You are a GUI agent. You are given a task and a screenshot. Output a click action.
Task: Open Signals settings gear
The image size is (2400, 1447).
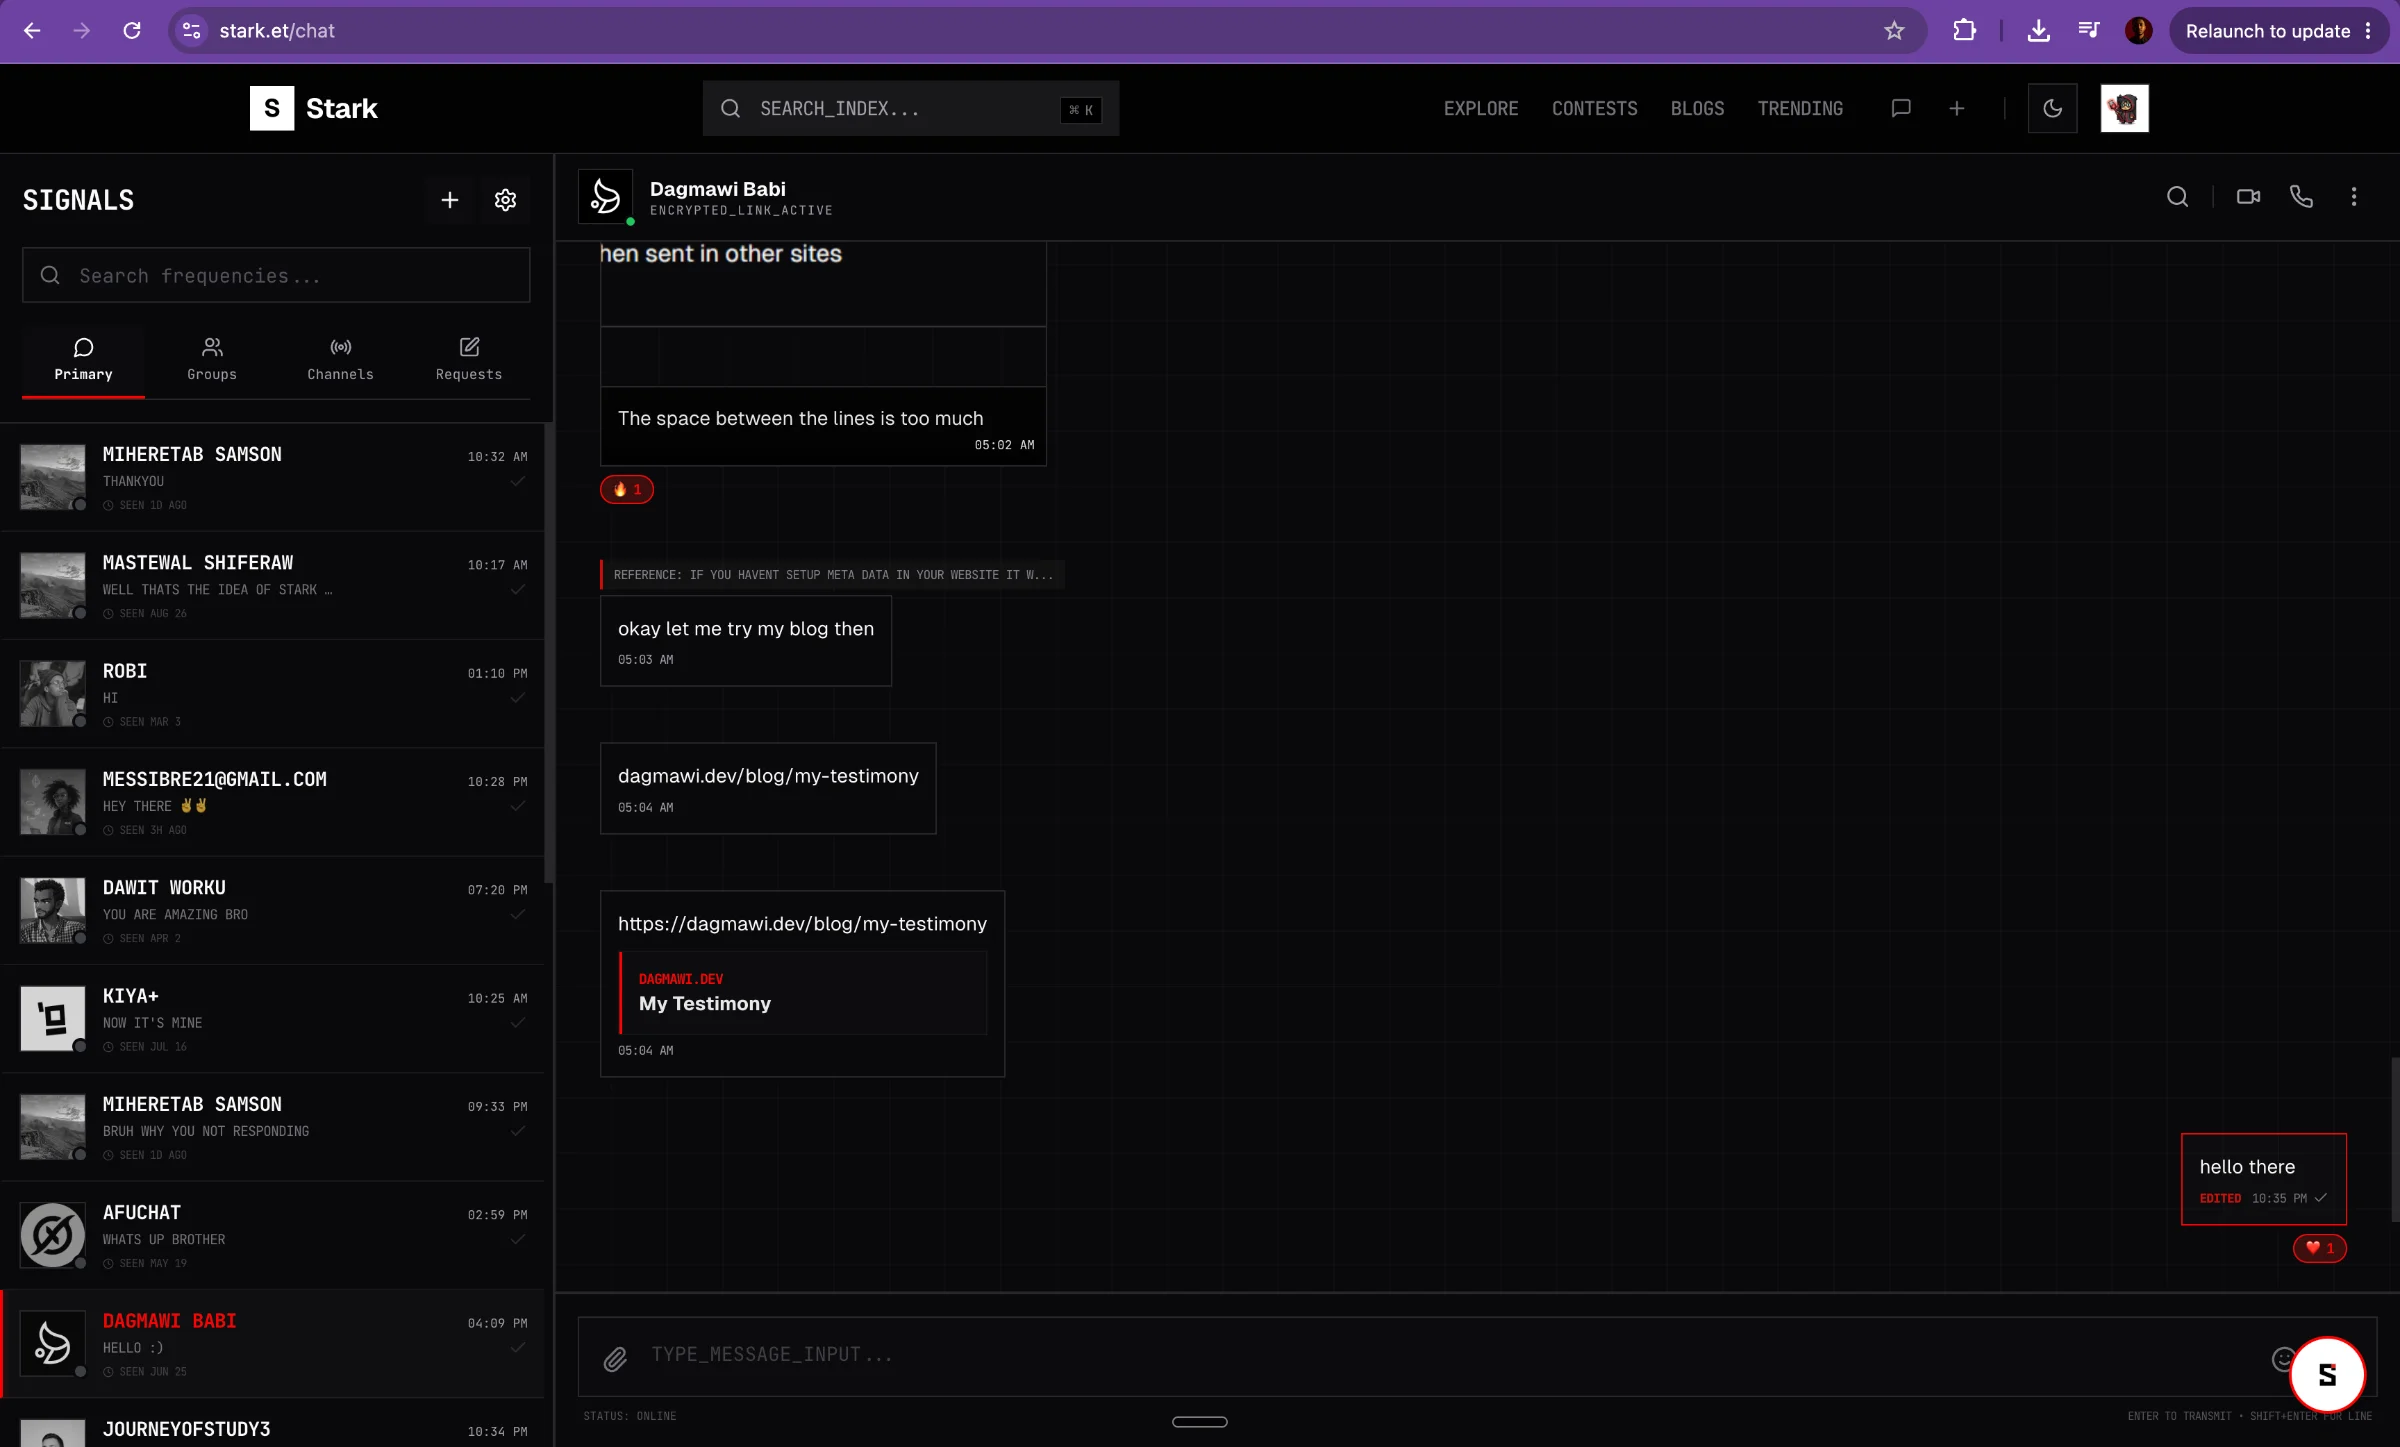point(505,200)
